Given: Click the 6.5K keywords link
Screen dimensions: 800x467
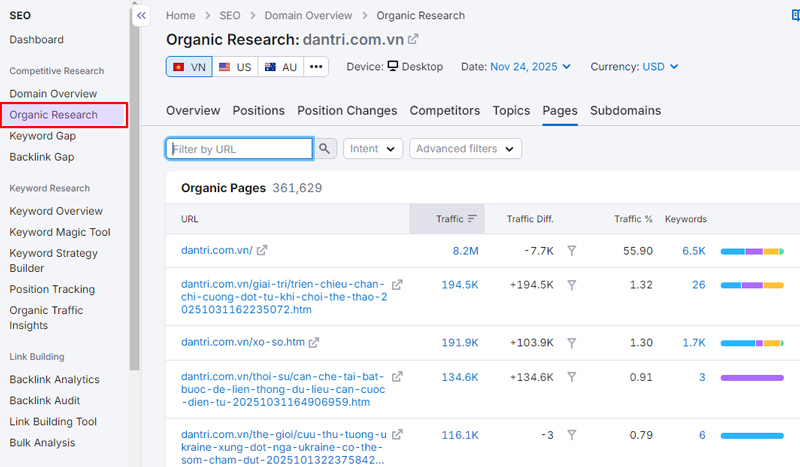Looking at the screenshot, I should [694, 251].
